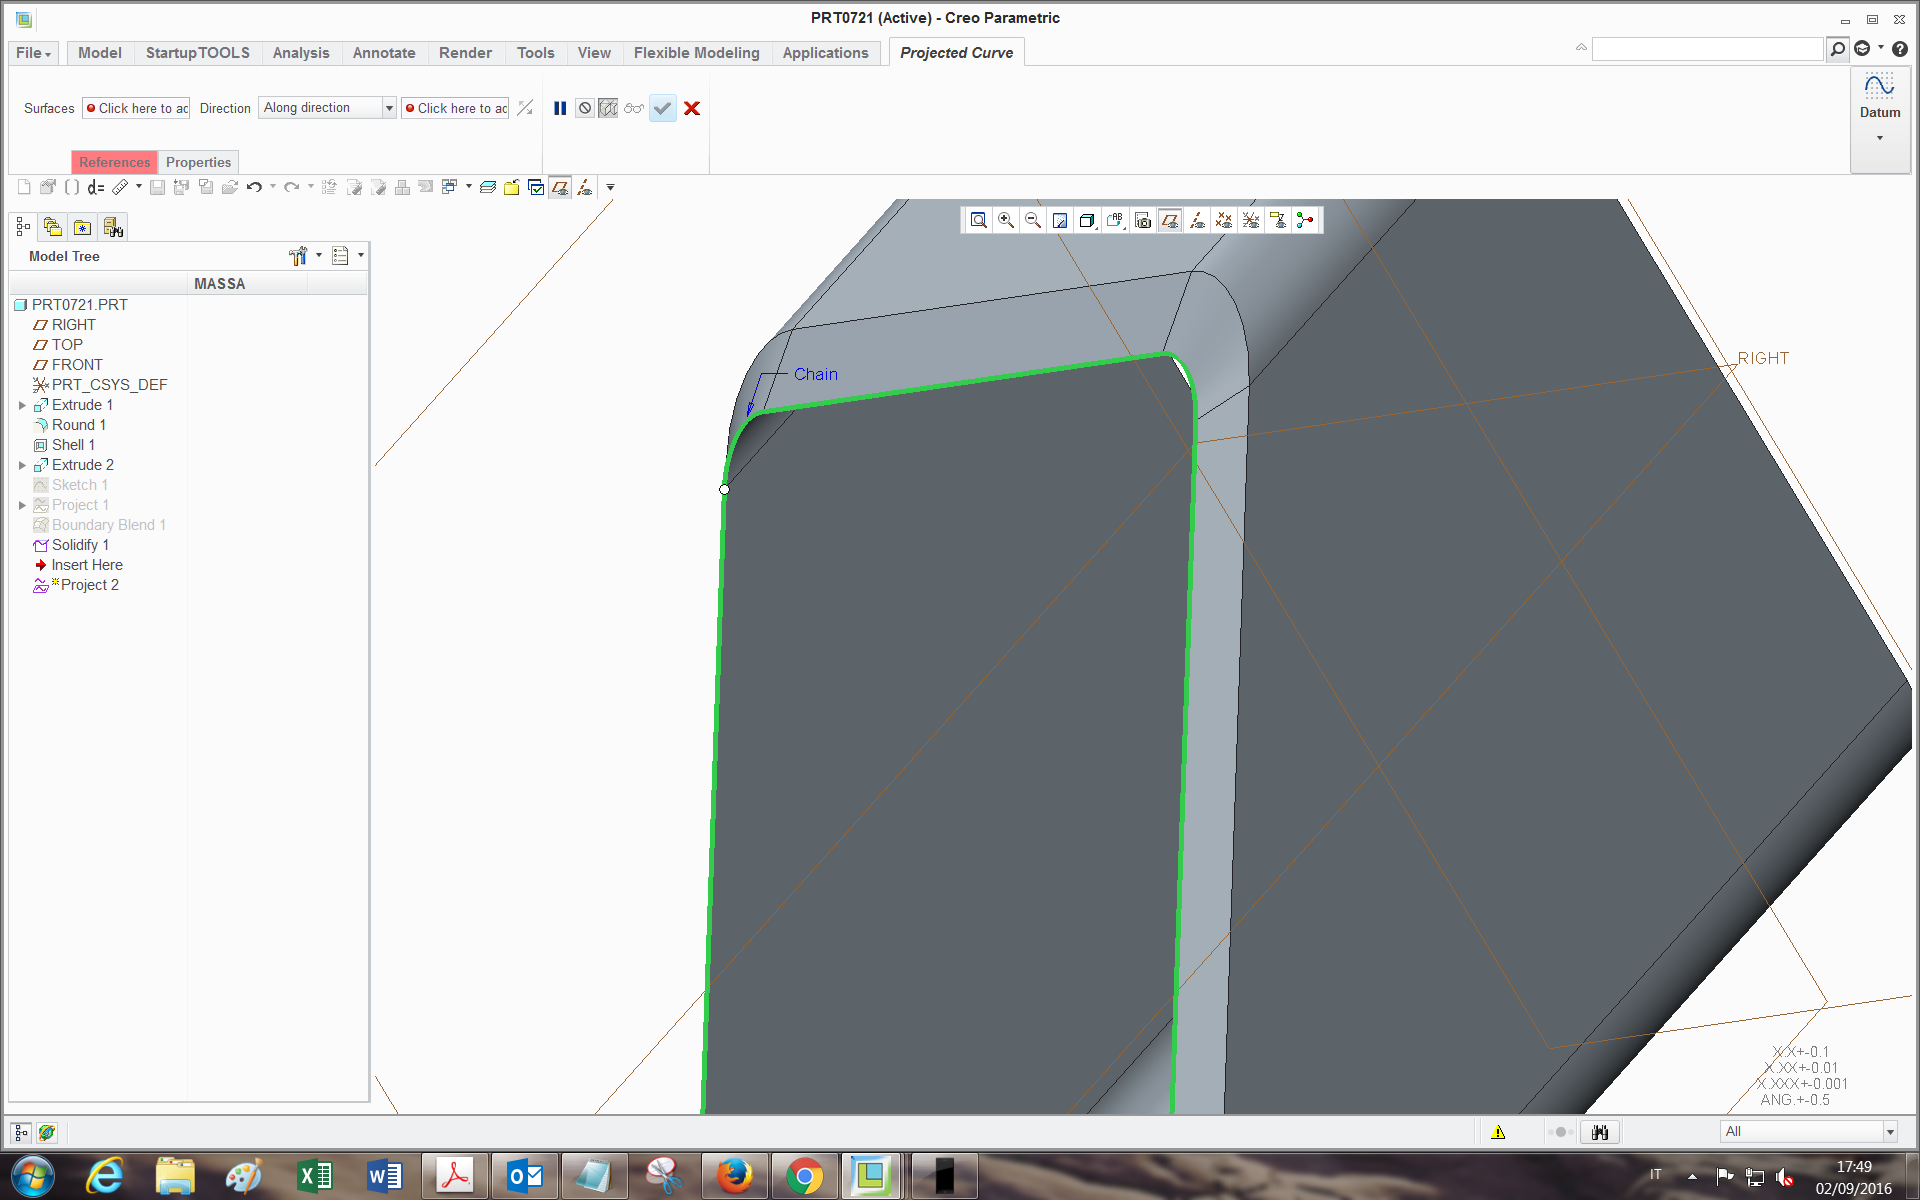The width and height of the screenshot is (1920, 1200).
Task: Open Google Chrome from the taskbar
Action: pyautogui.click(x=804, y=1176)
